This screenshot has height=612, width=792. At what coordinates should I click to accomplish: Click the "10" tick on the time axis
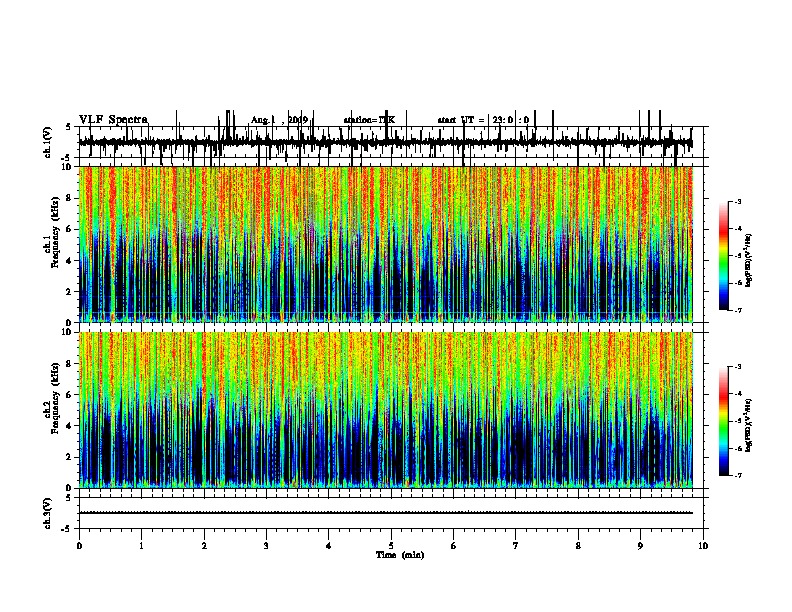703,546
